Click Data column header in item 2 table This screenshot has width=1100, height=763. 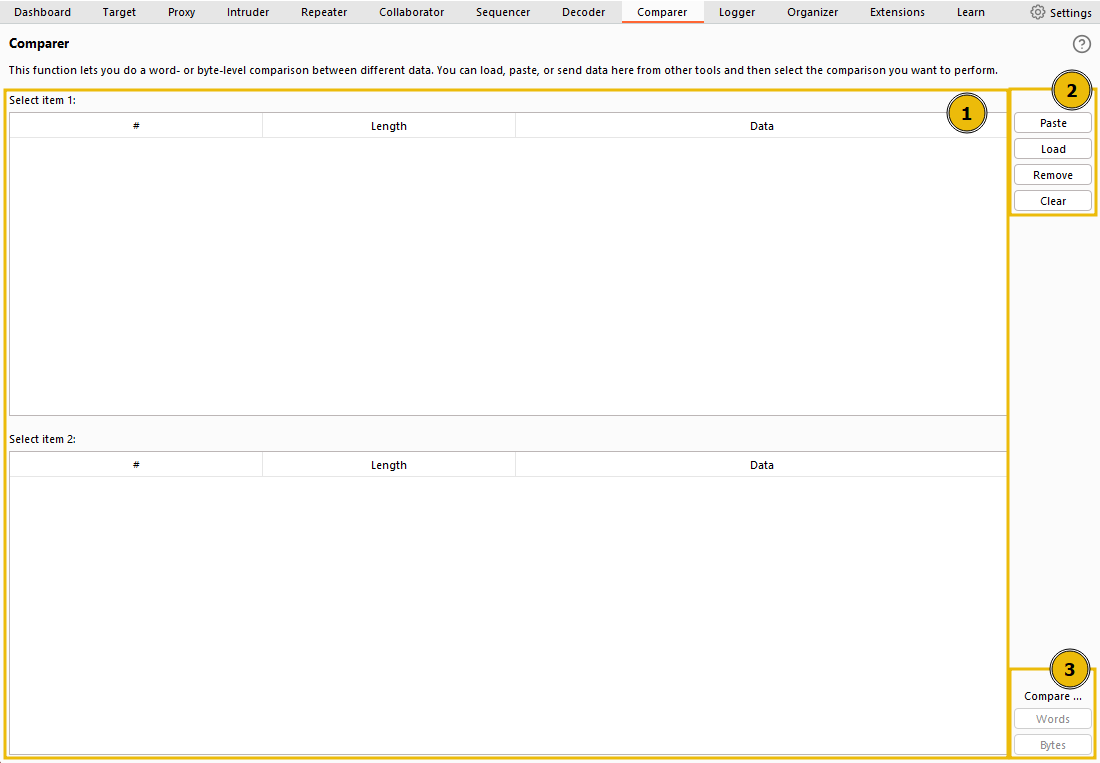[x=761, y=465]
